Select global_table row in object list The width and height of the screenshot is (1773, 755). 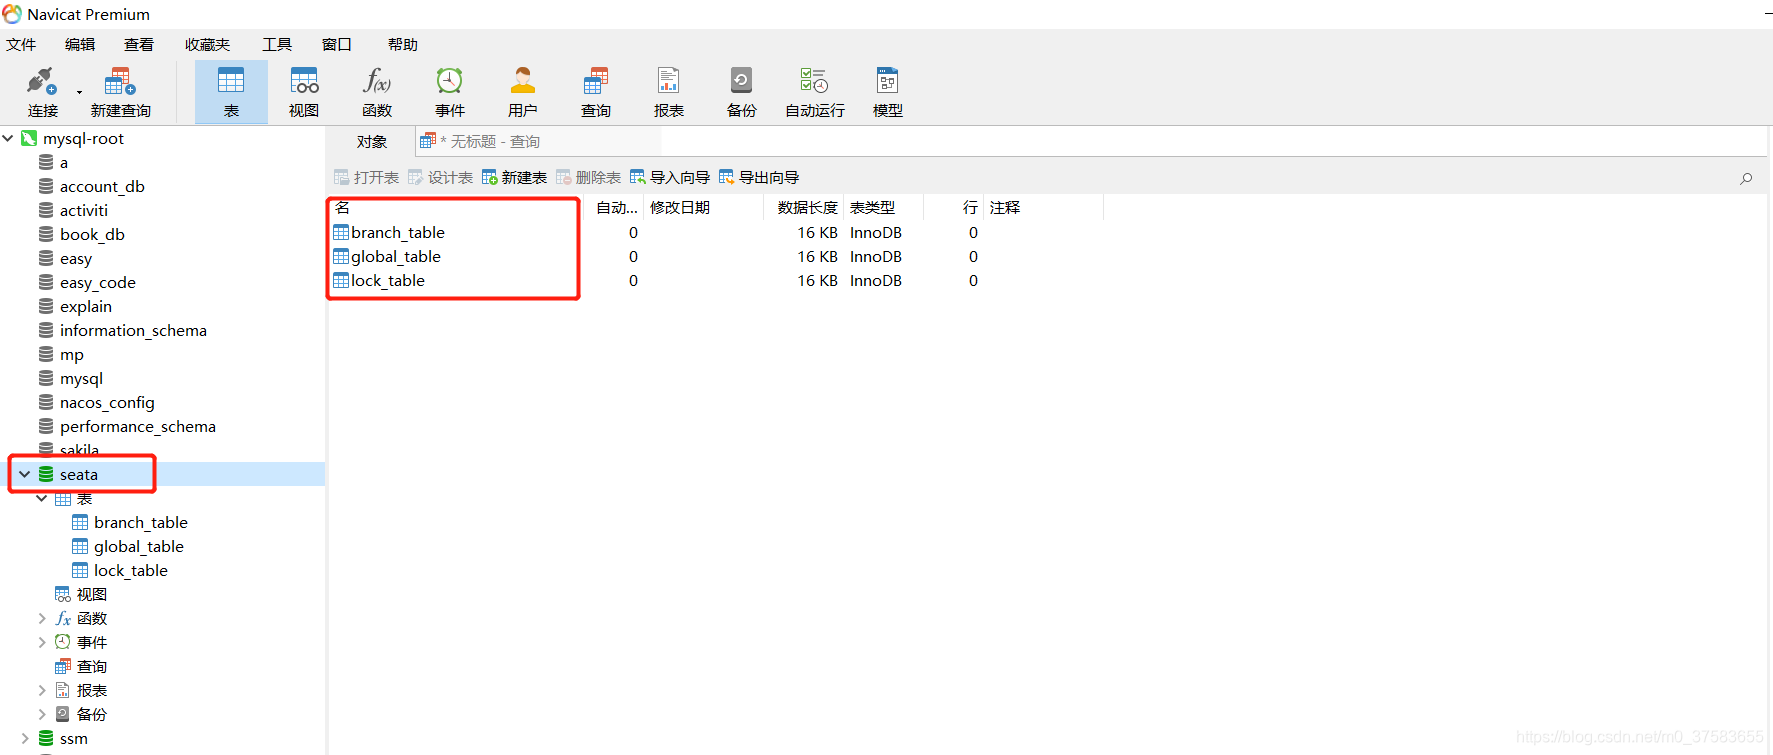pos(396,257)
